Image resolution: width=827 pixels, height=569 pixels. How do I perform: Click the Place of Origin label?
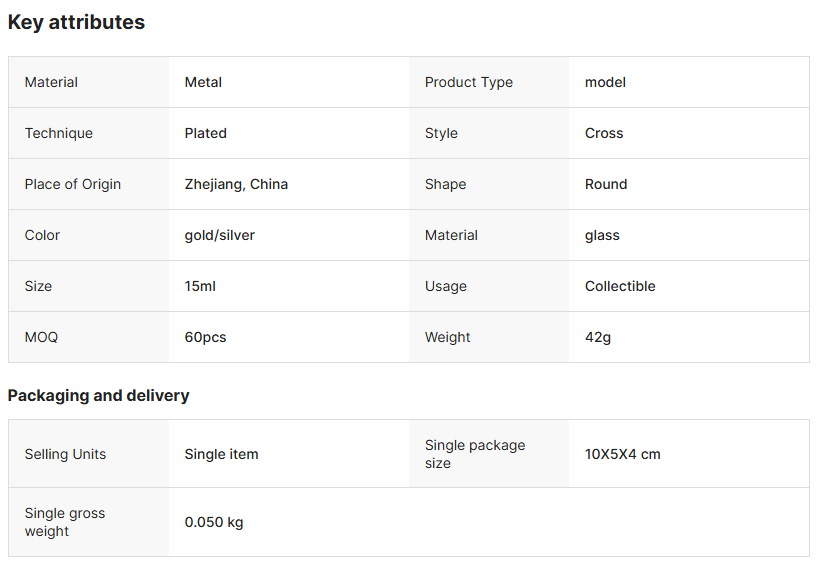(x=72, y=184)
